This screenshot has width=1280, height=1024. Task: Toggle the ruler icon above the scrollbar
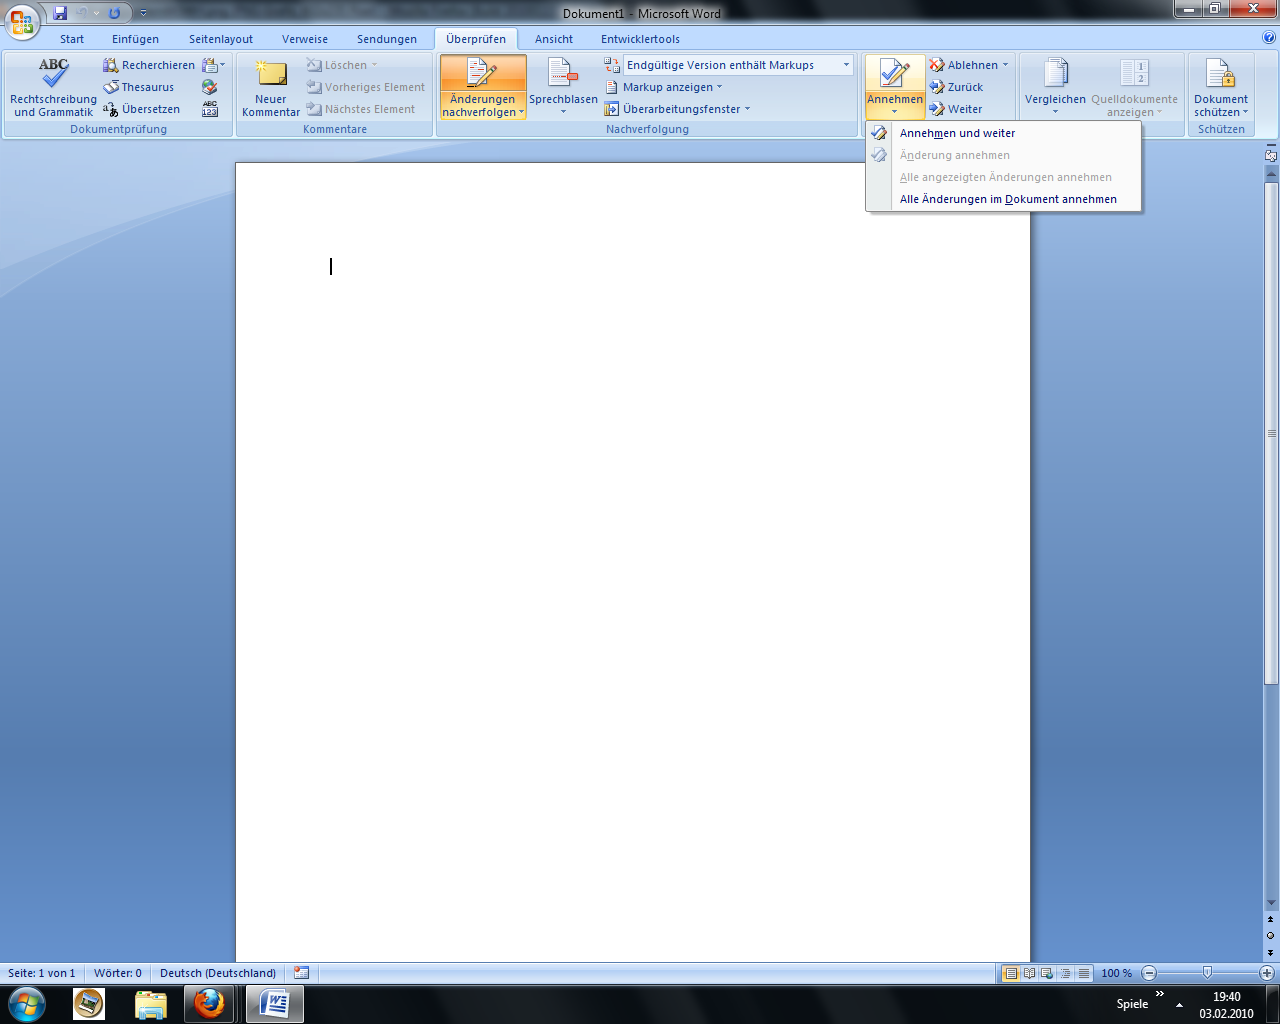tap(1271, 155)
